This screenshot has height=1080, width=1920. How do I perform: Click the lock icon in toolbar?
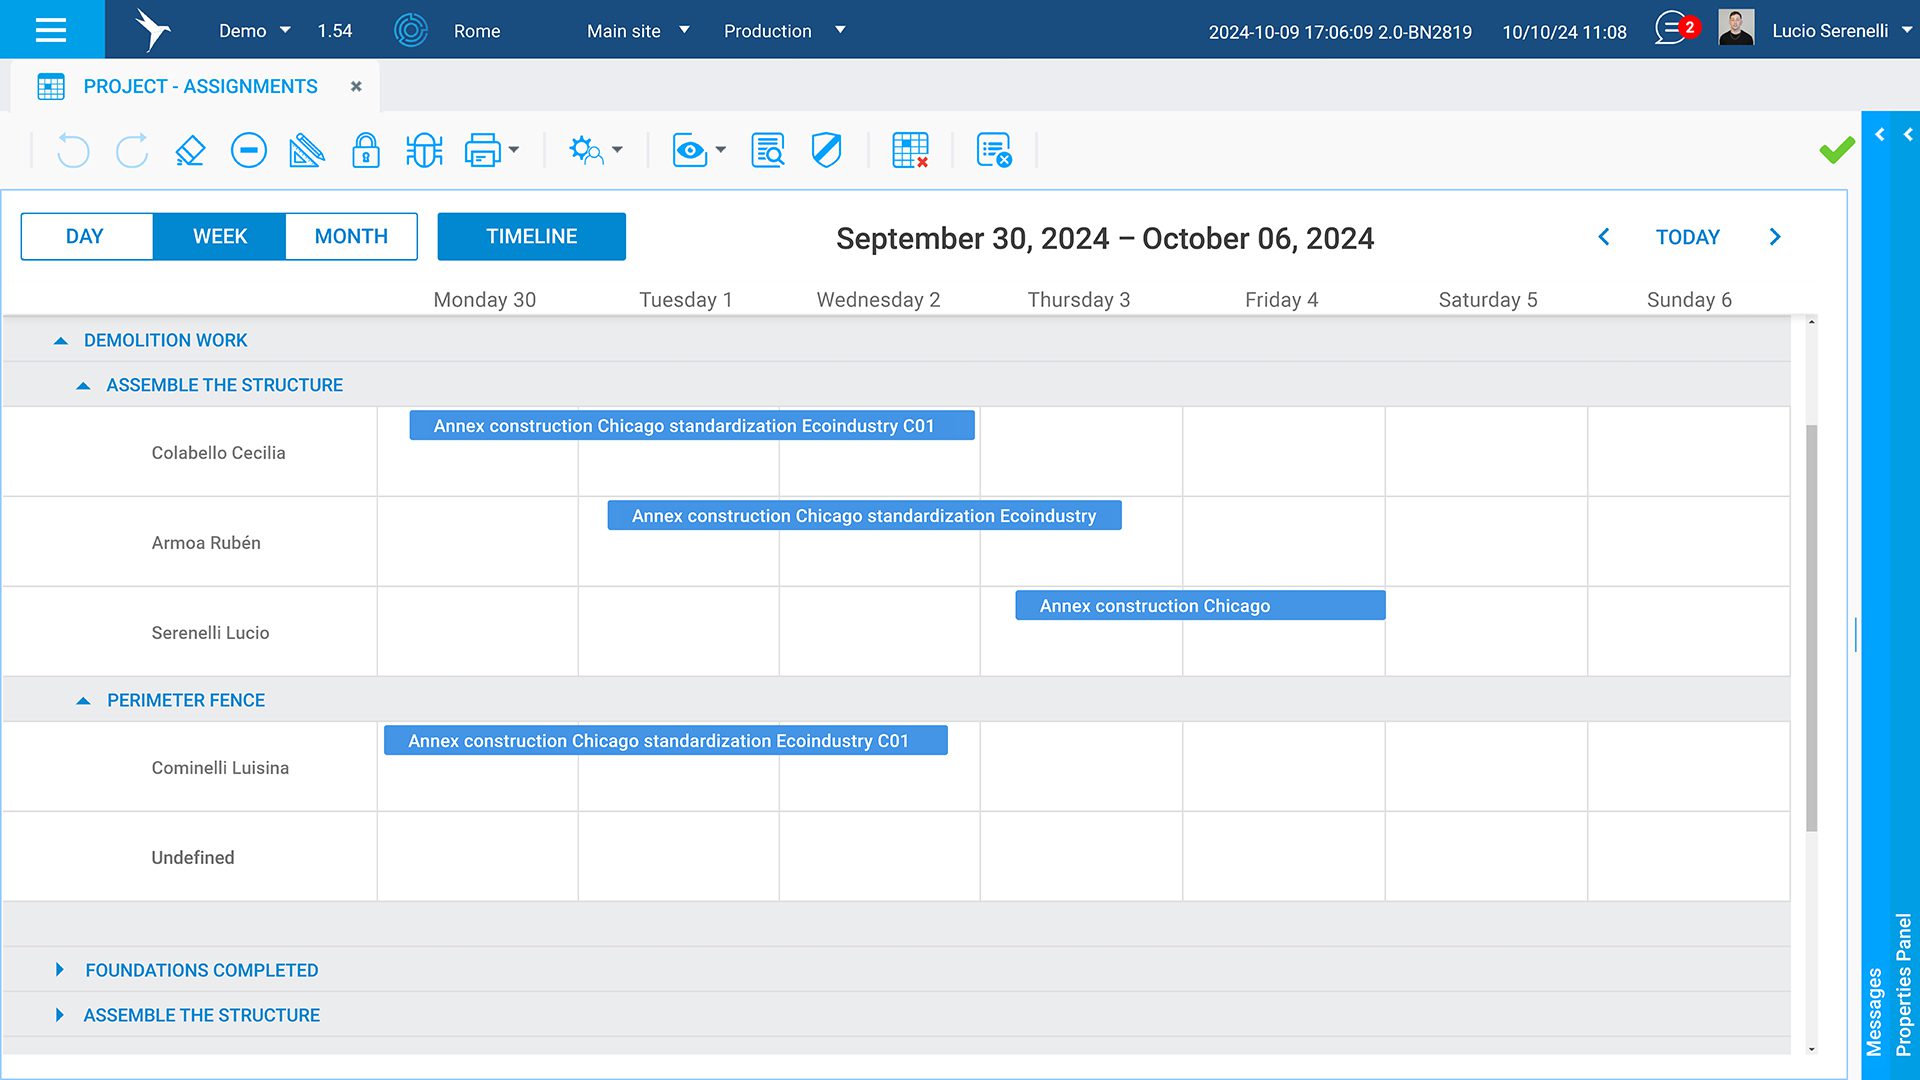tap(366, 151)
